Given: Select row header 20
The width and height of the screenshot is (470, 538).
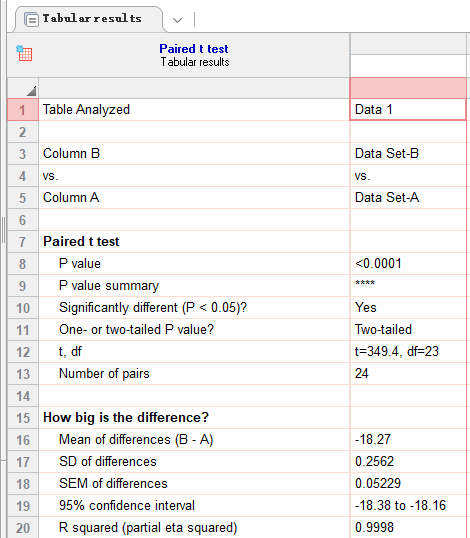Looking at the screenshot, I should pos(23,528).
